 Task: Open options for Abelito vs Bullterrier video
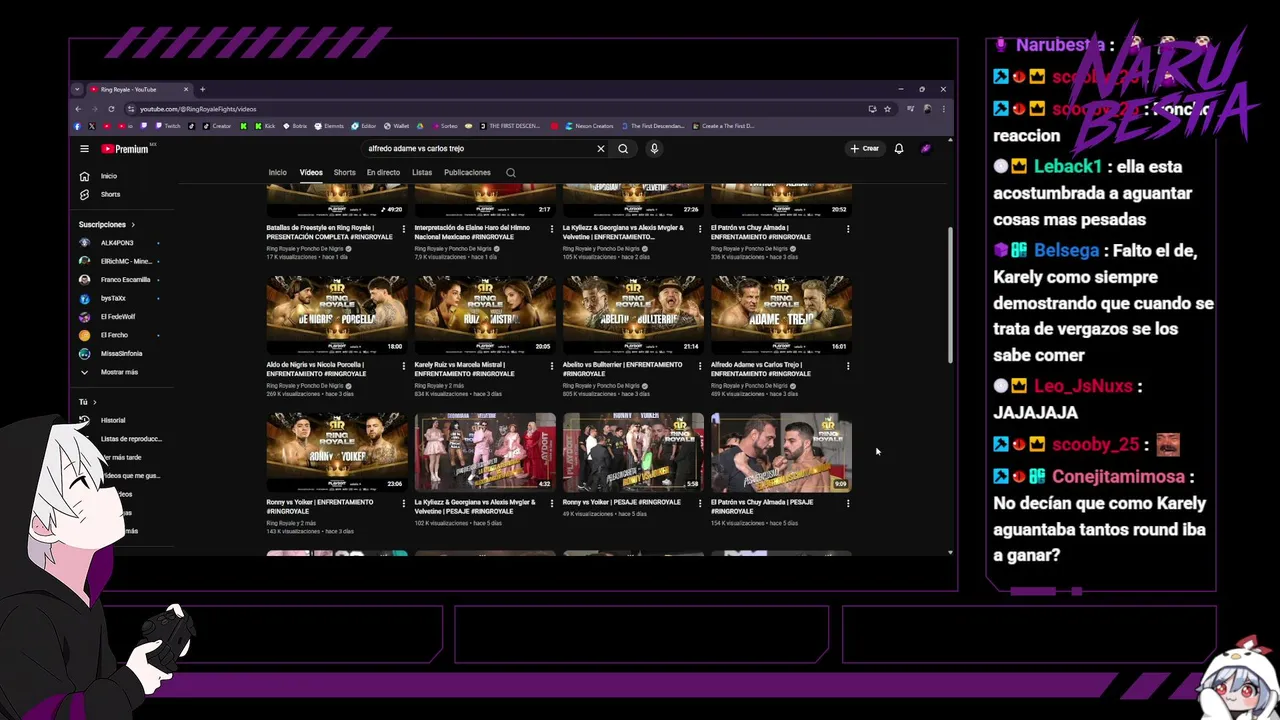700,366
